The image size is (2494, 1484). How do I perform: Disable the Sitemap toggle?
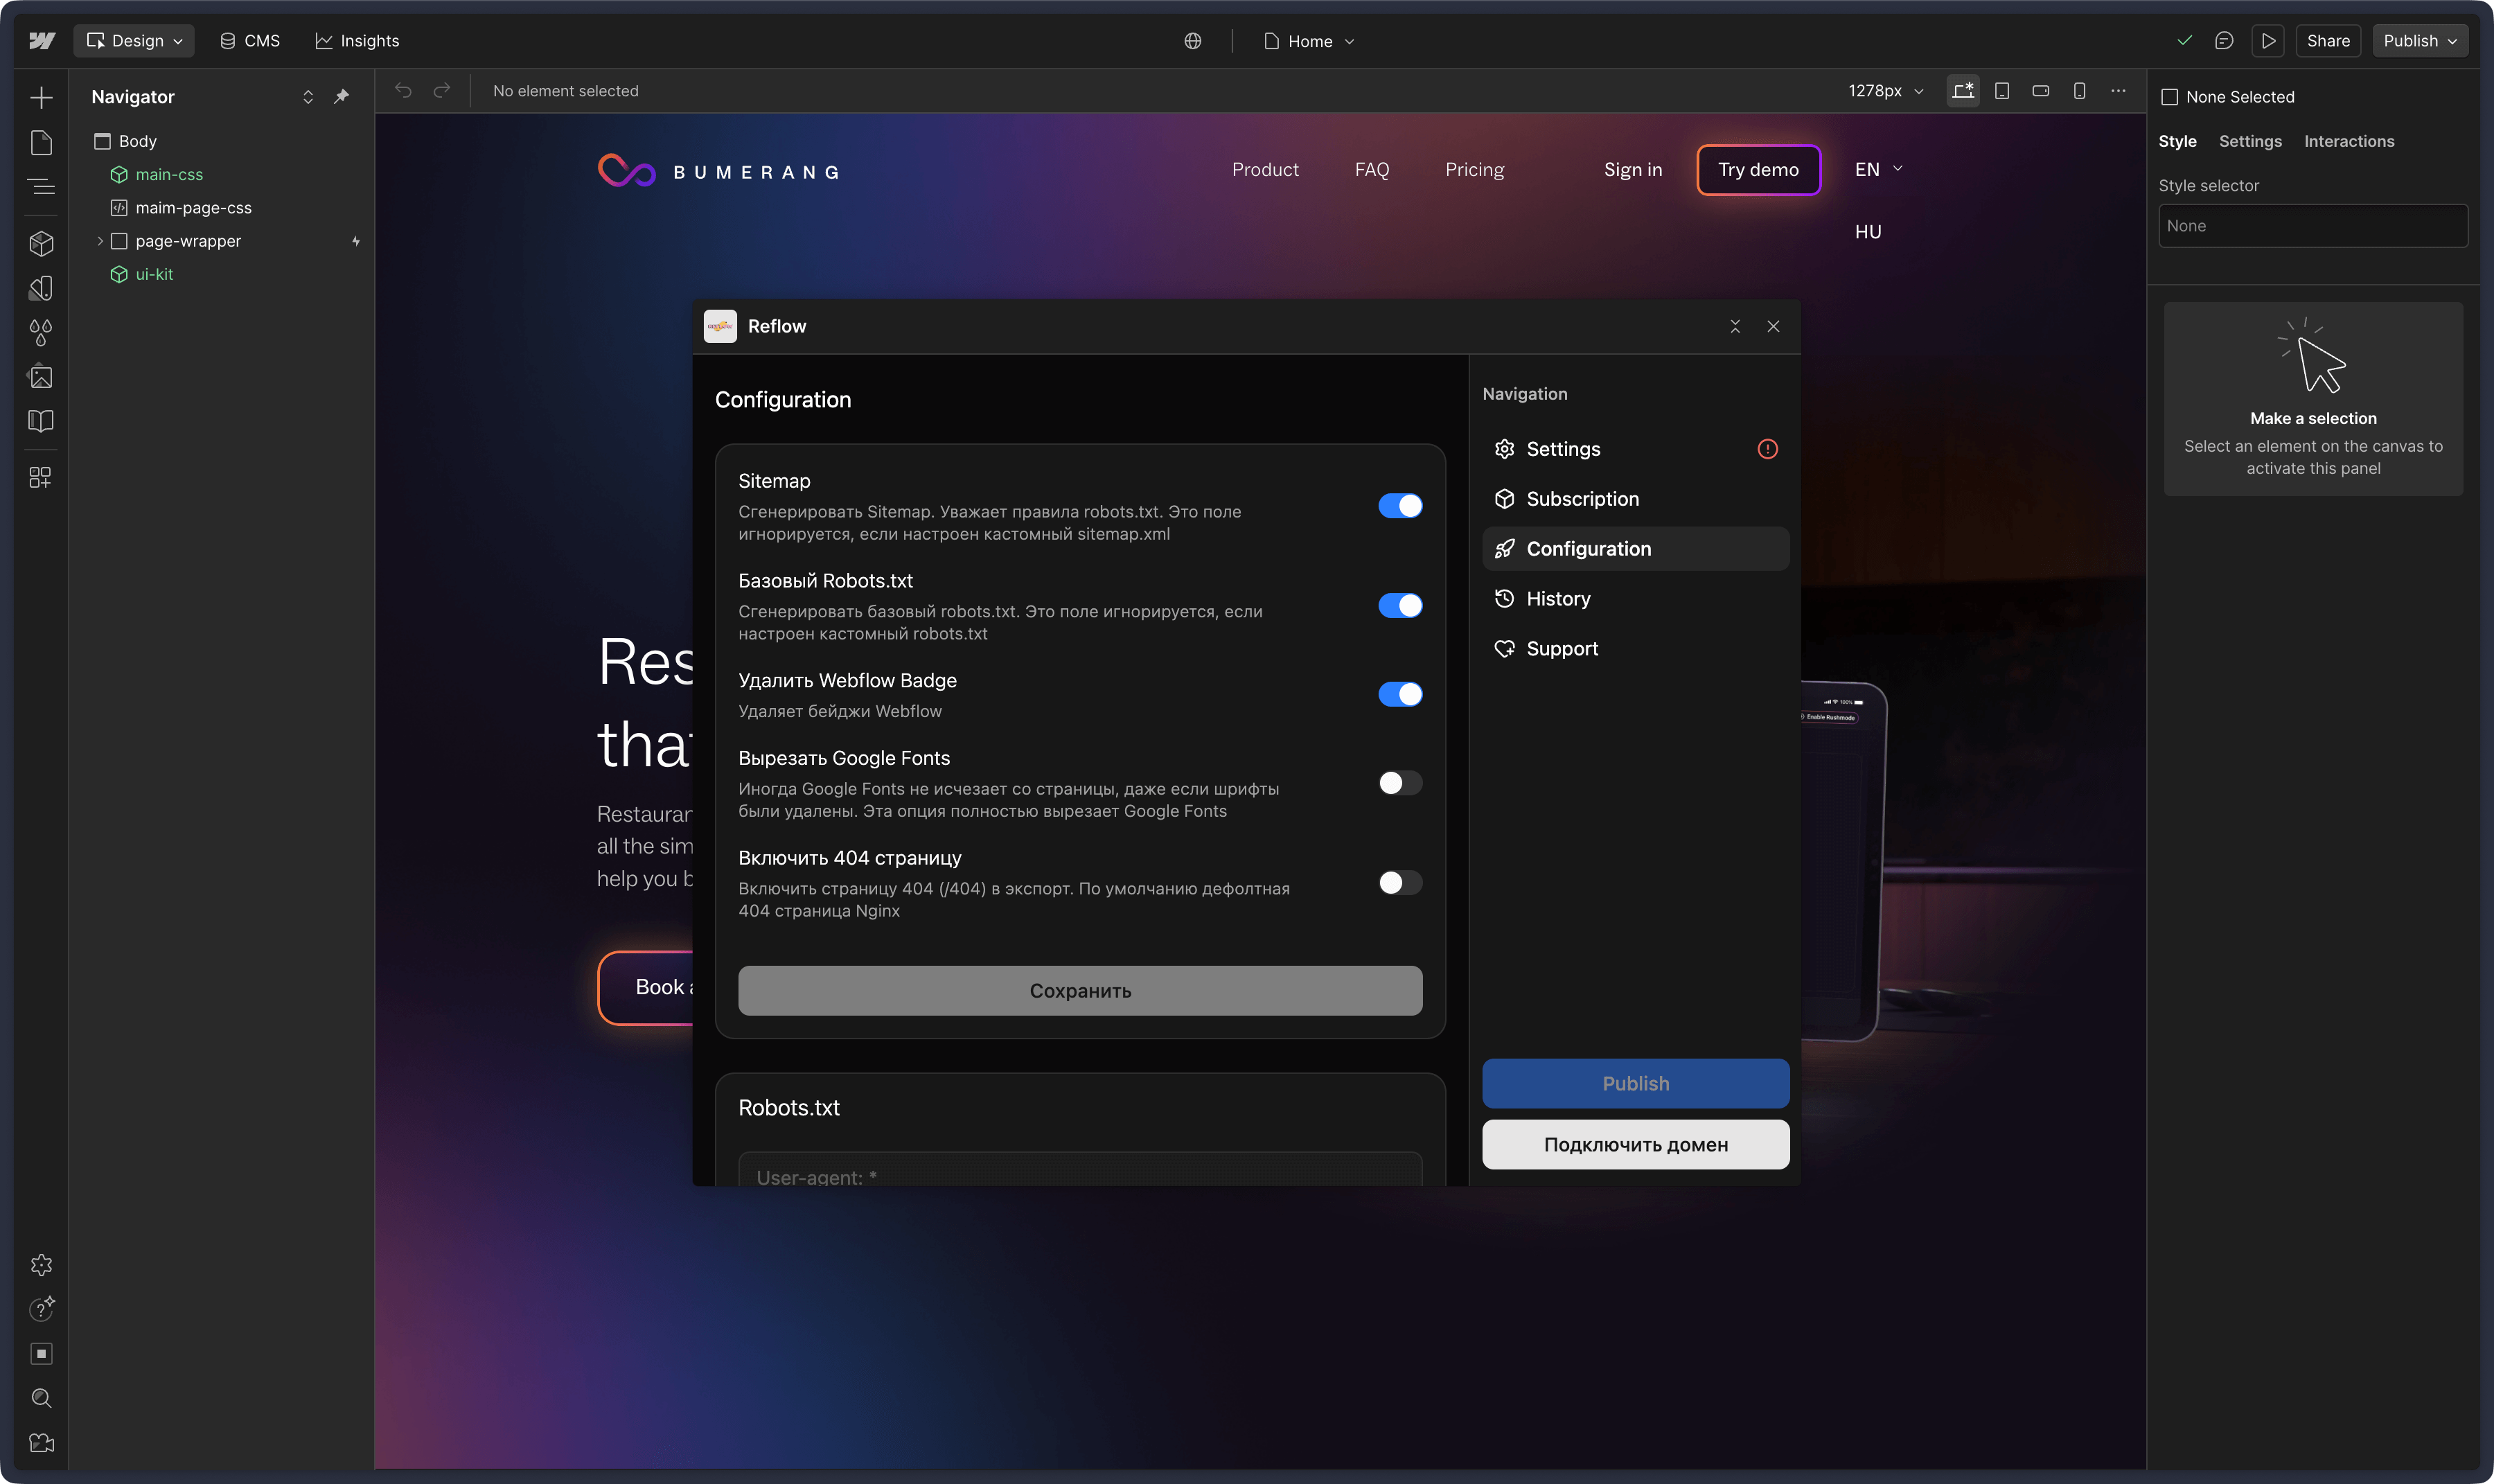[x=1399, y=506]
